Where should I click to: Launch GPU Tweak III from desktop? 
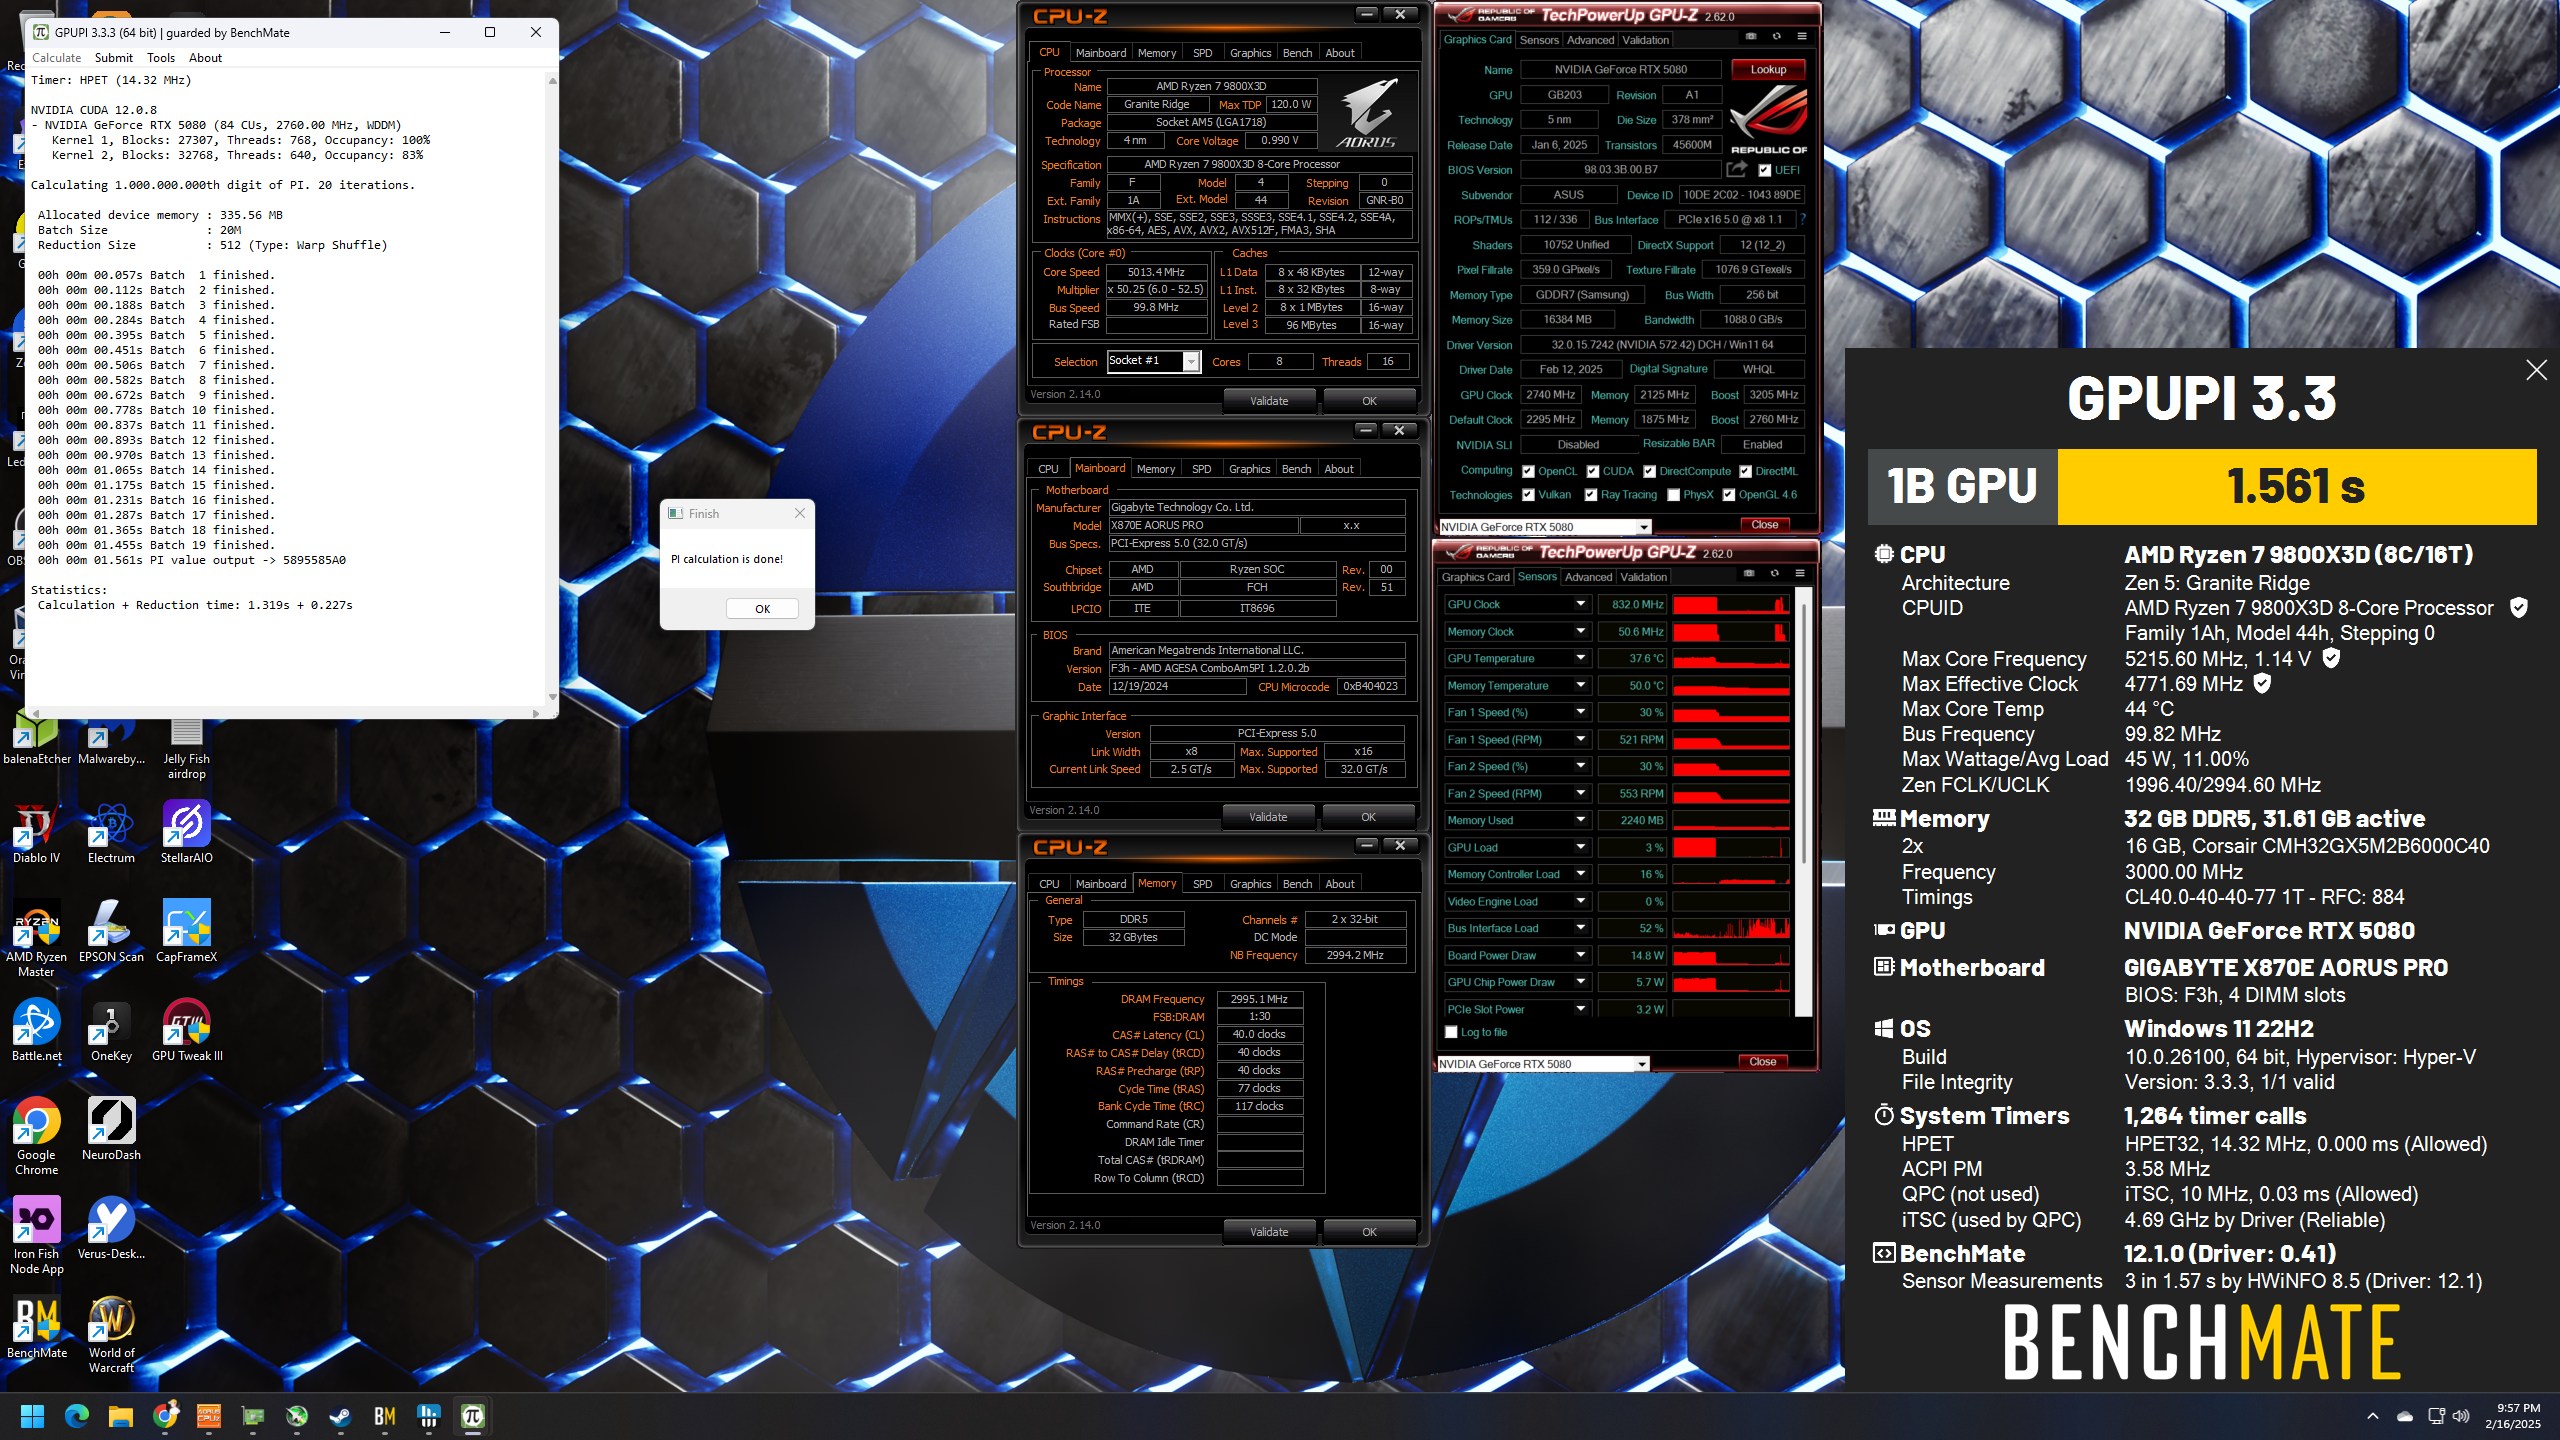[187, 1031]
